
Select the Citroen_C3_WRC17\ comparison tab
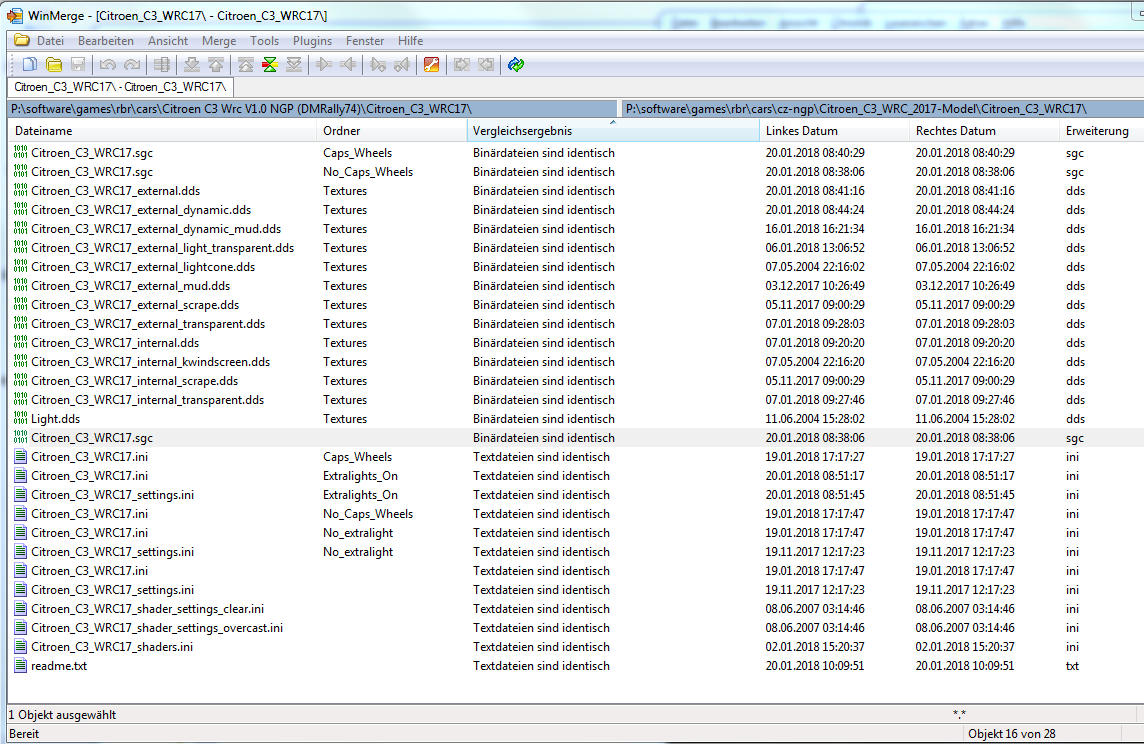coord(120,87)
